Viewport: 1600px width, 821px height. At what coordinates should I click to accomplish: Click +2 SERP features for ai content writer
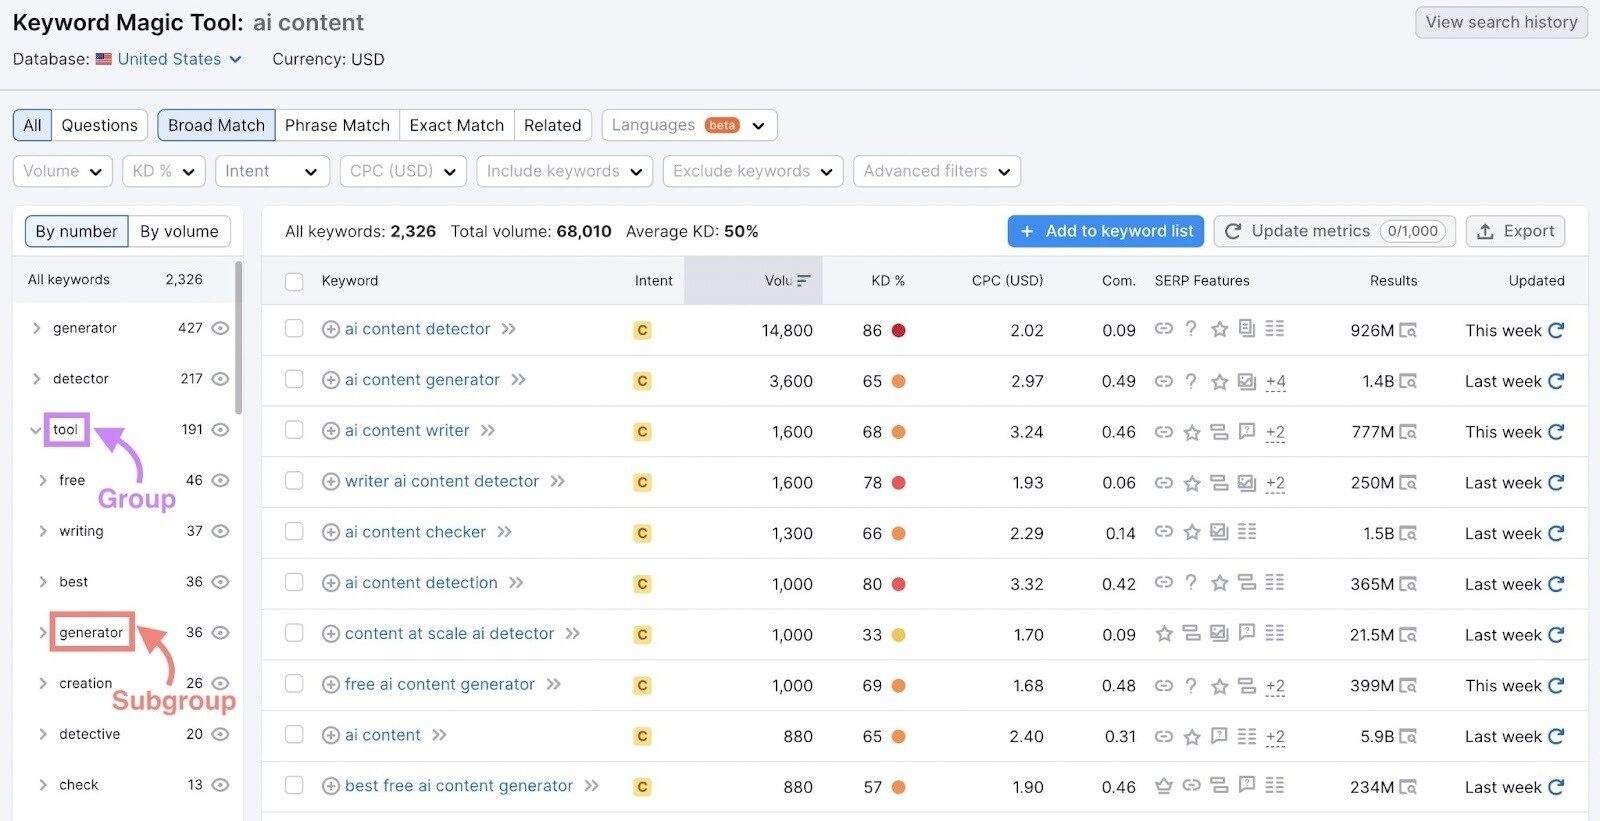(1275, 432)
